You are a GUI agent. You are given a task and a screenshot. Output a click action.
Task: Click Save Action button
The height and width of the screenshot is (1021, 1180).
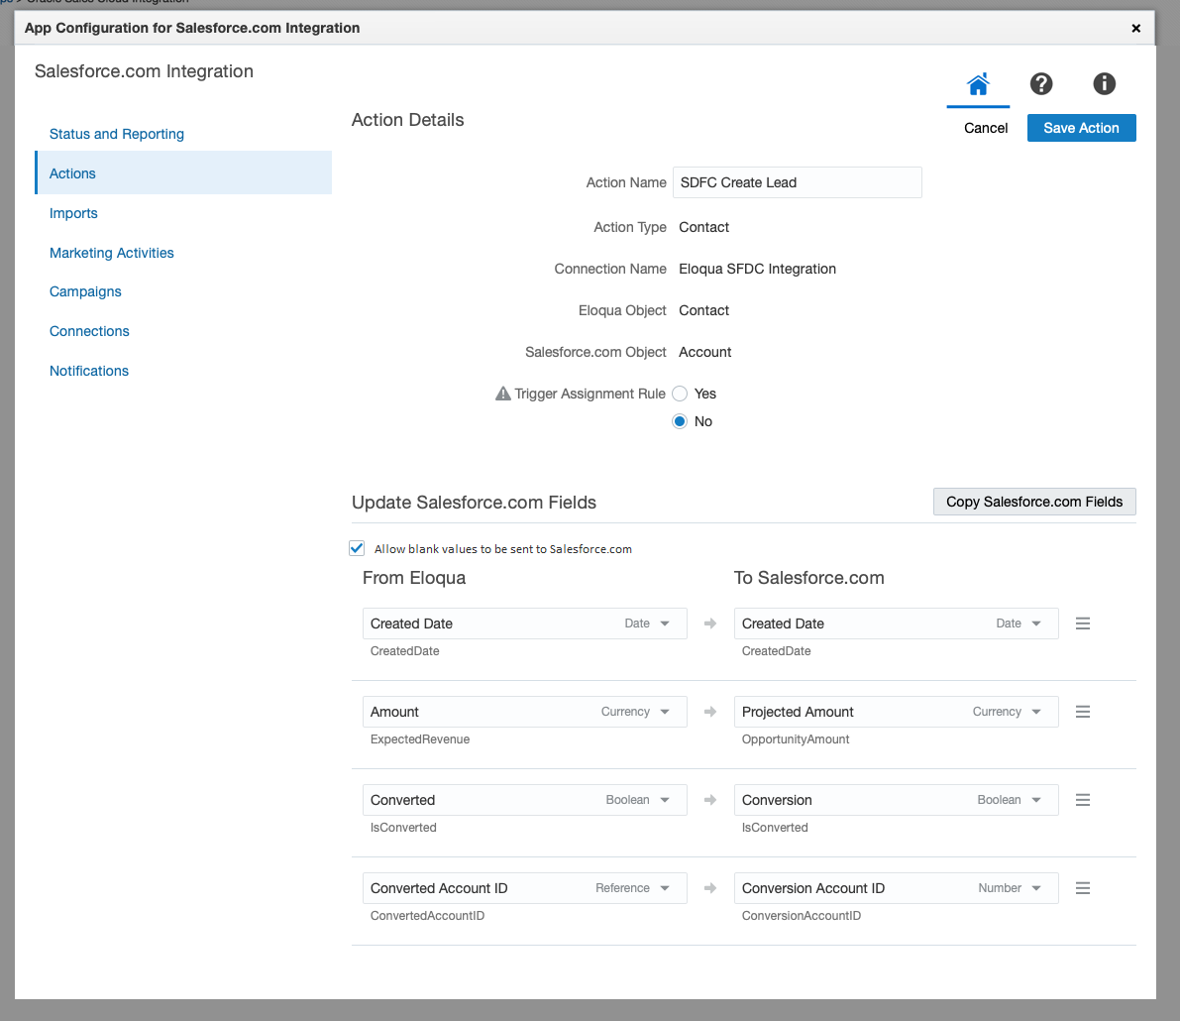tap(1081, 128)
